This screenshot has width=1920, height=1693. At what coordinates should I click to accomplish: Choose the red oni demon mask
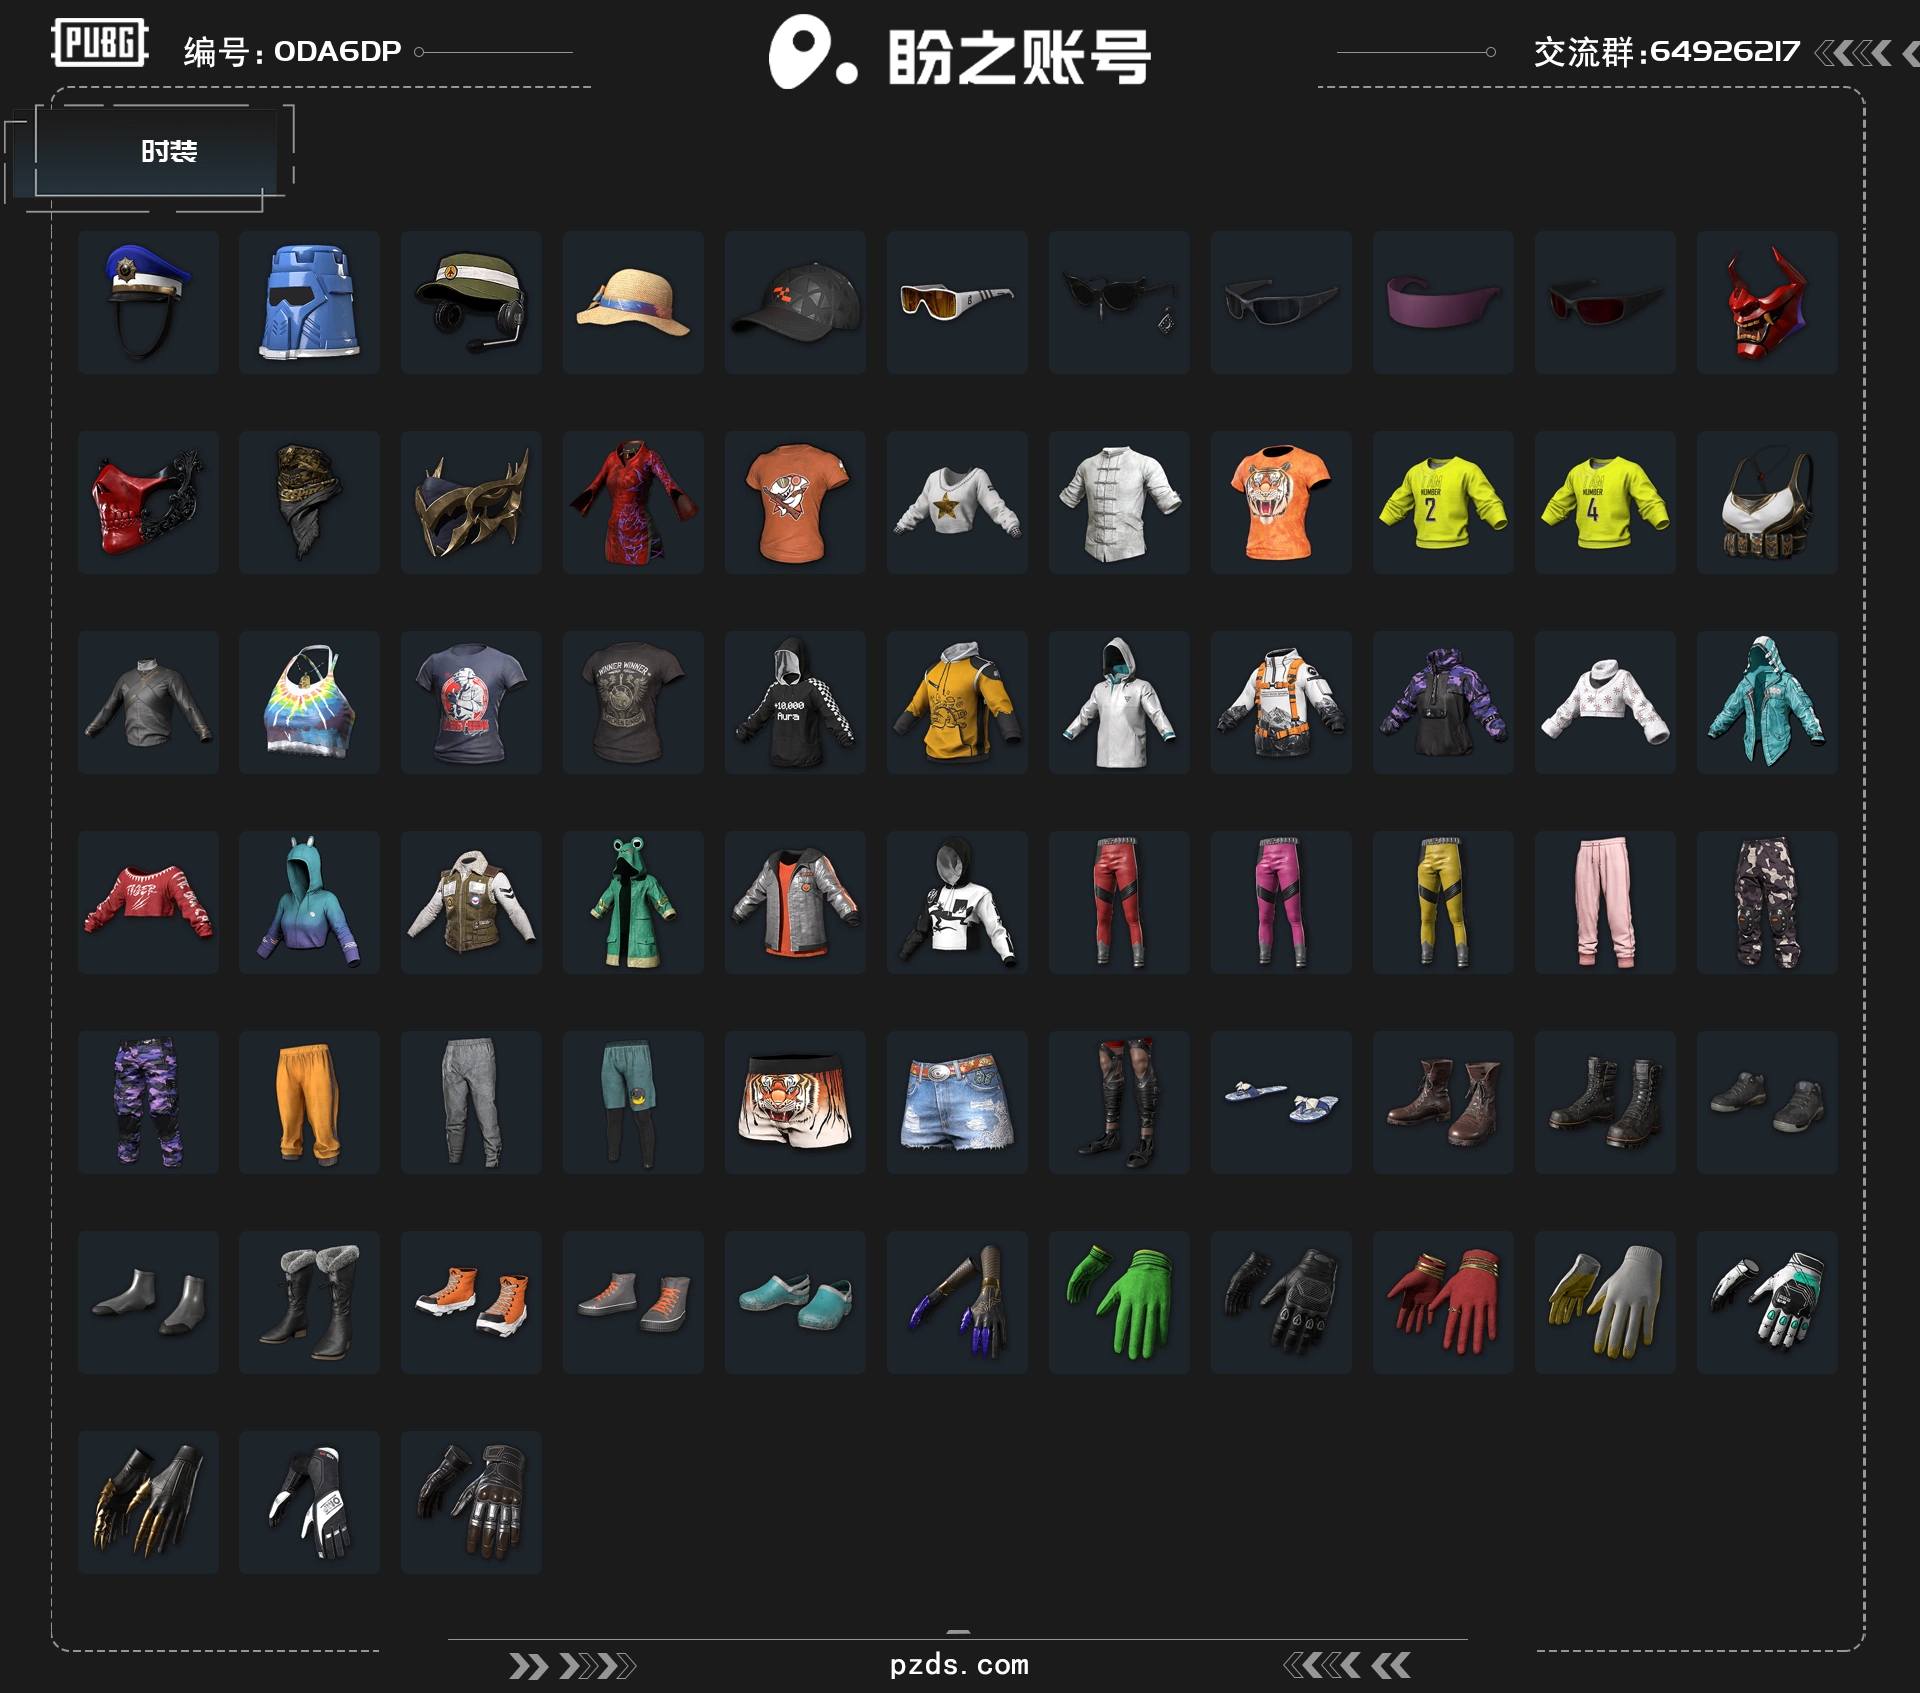click(x=1767, y=302)
